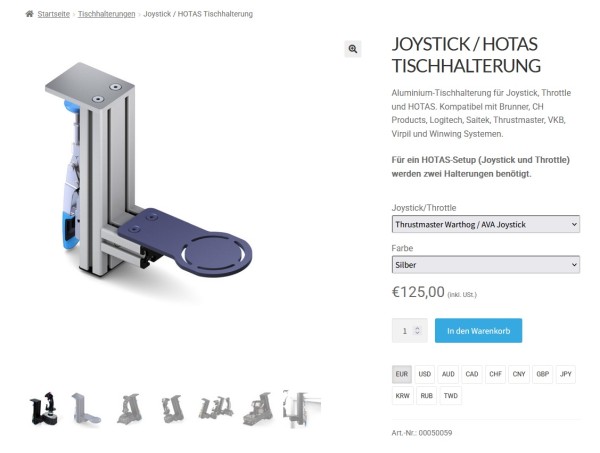Expand the Farbe color dropdown

pyautogui.click(x=486, y=265)
